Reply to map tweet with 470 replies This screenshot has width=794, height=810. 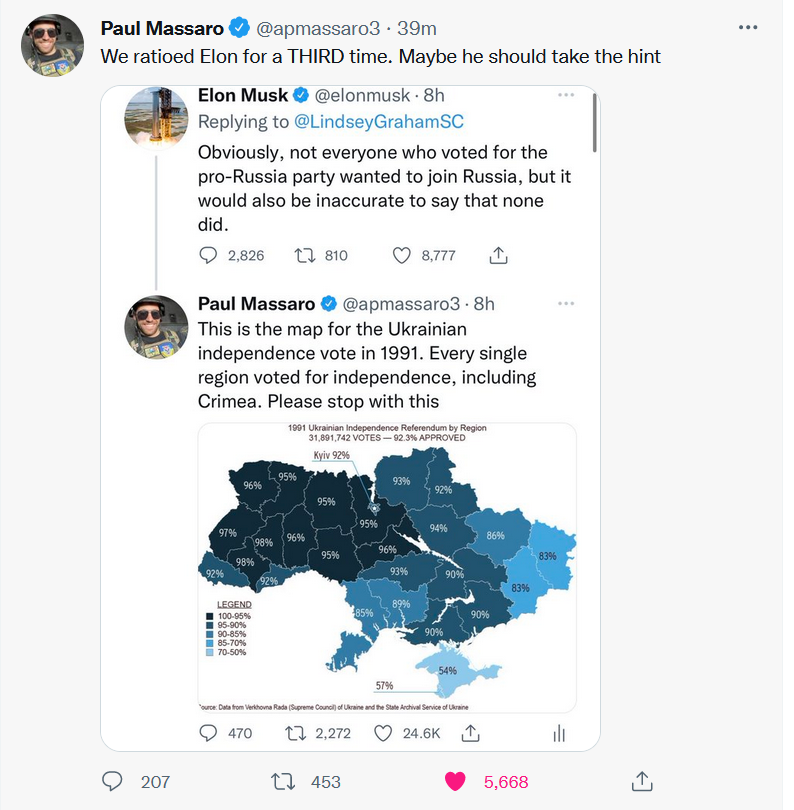[x=208, y=733]
